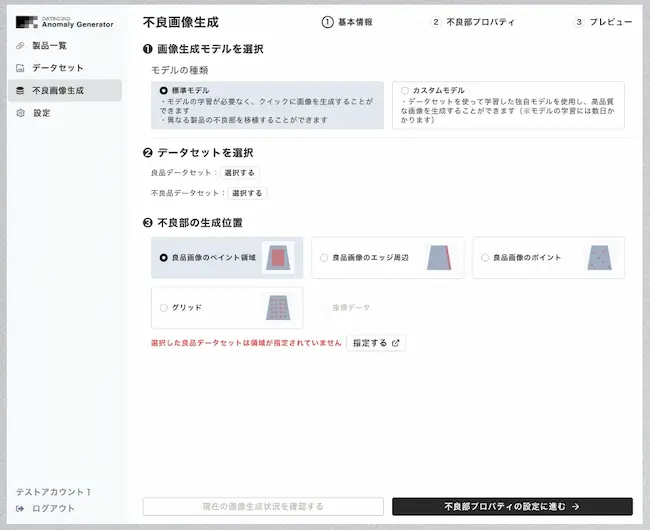Click the データセット image icon in sidebar

click(x=22, y=68)
